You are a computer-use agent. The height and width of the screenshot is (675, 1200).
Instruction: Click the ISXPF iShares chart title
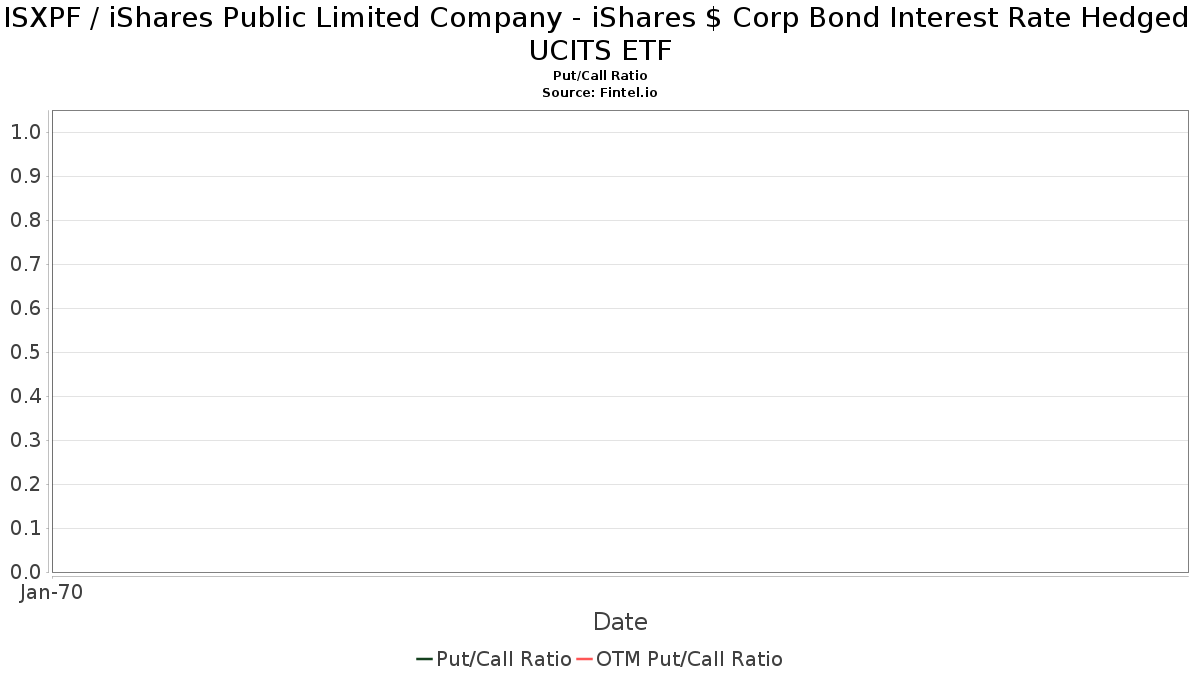[x=600, y=32]
